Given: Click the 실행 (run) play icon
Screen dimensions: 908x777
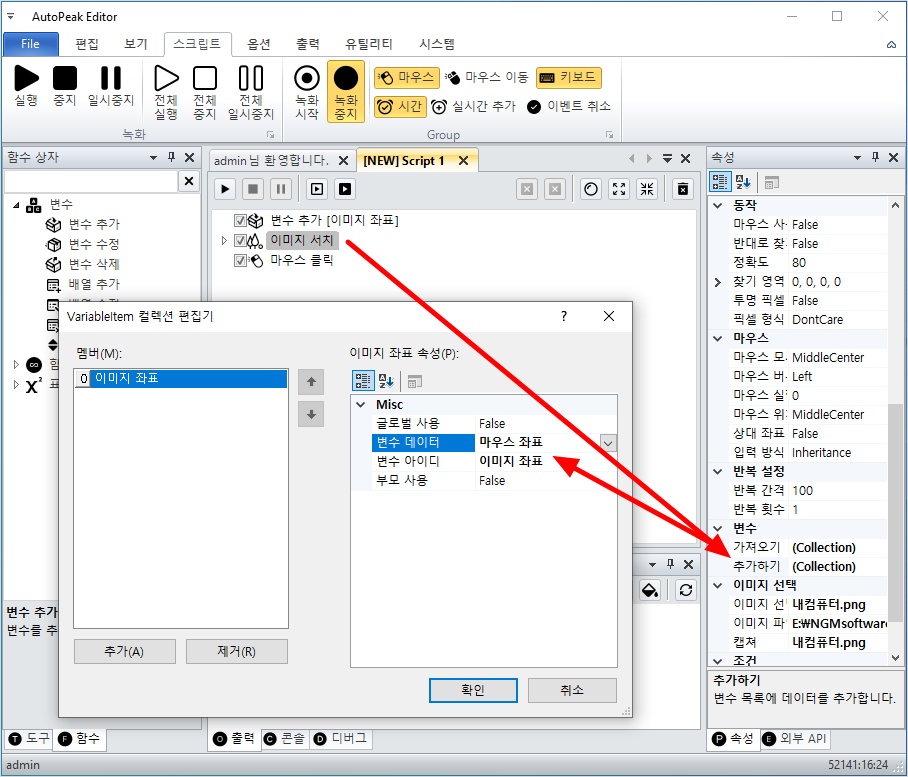Looking at the screenshot, I should [x=26, y=78].
